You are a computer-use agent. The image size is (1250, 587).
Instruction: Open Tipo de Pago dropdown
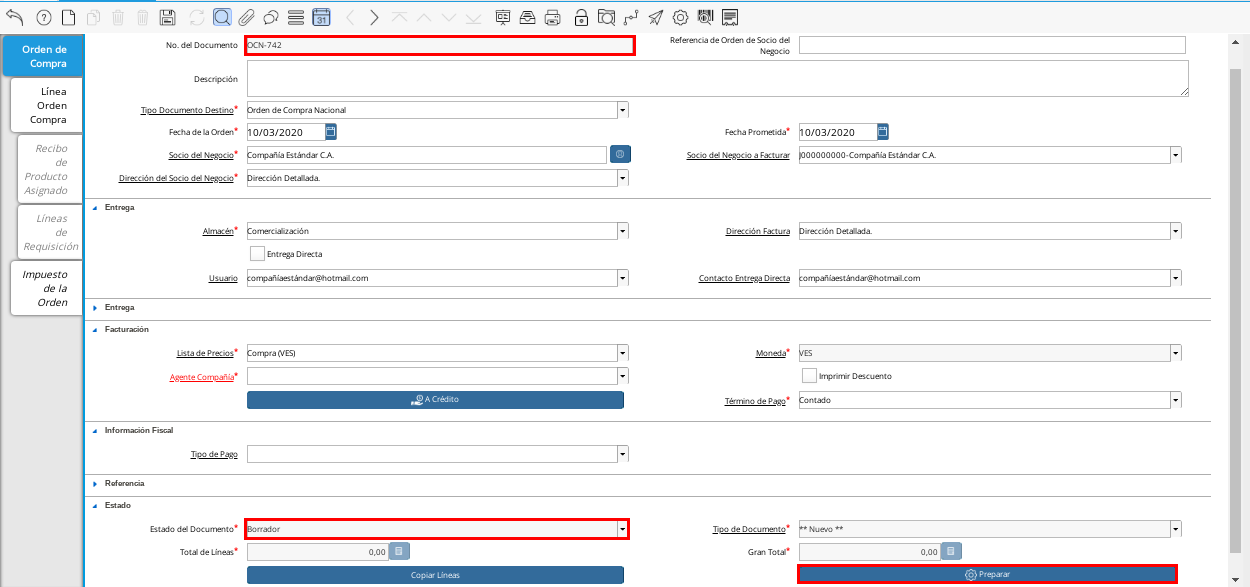[622, 454]
